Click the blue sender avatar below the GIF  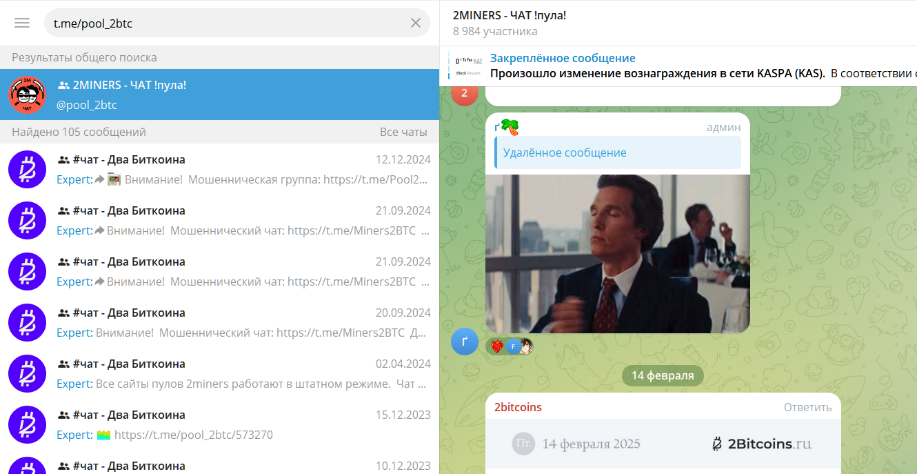[x=464, y=342]
